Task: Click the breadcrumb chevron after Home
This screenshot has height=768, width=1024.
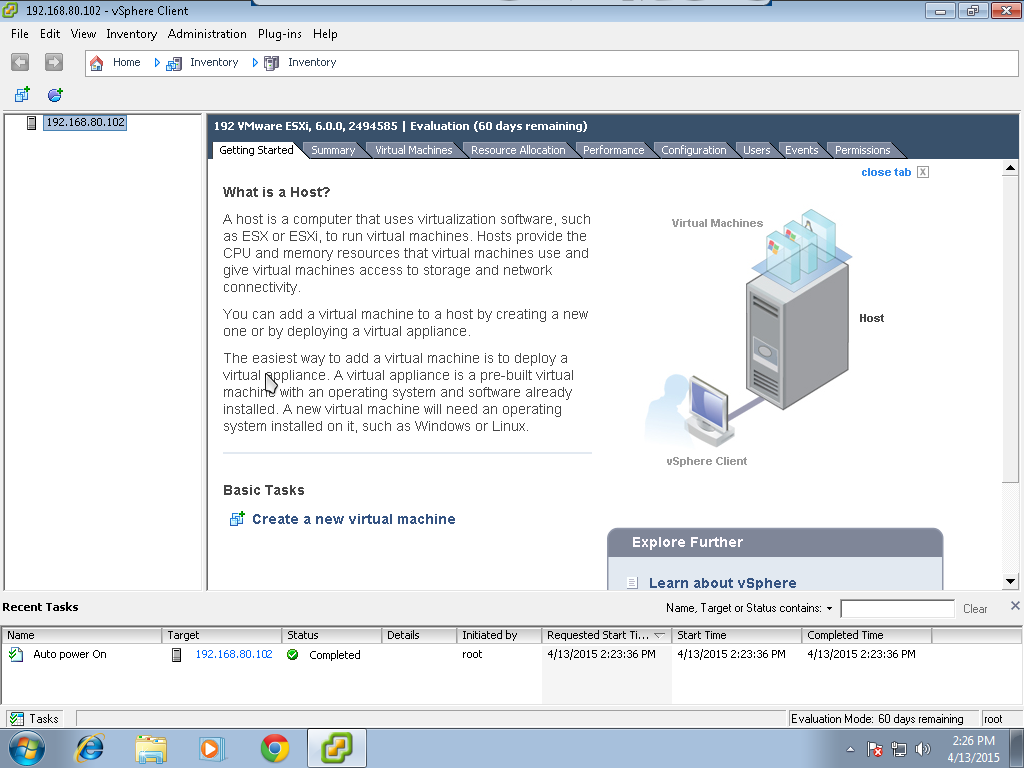Action: pyautogui.click(x=156, y=62)
